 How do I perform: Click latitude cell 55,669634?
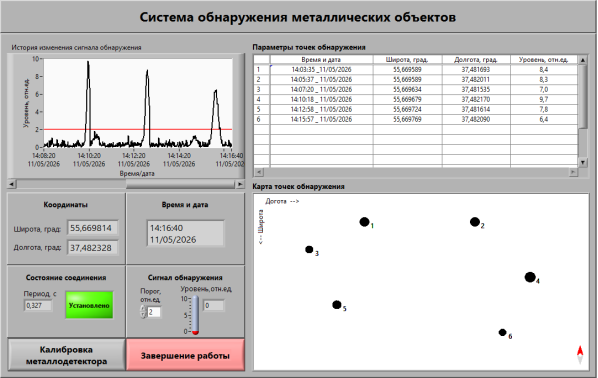407,89
